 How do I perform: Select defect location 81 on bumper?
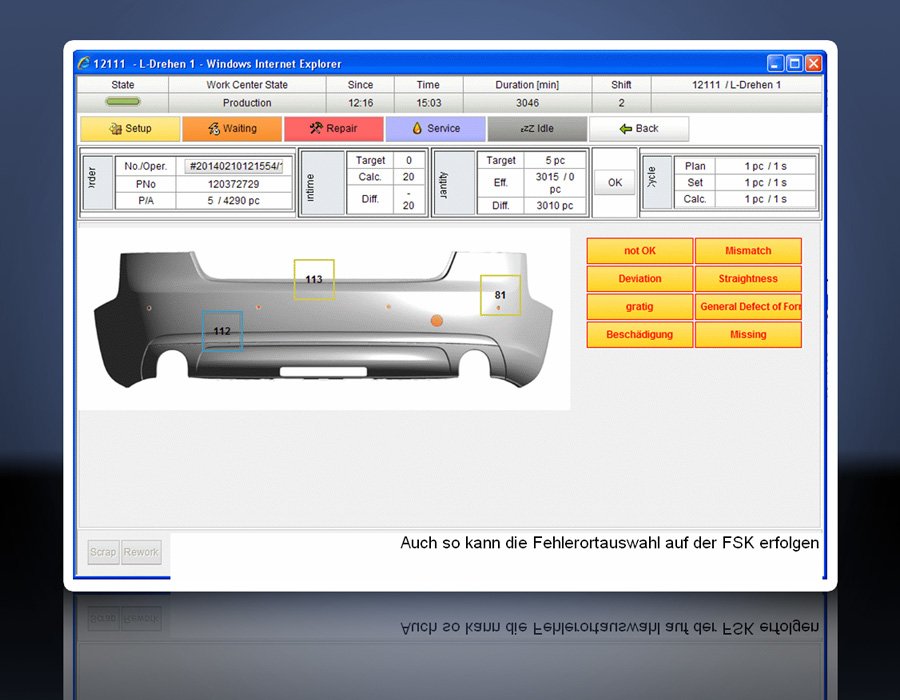click(501, 295)
